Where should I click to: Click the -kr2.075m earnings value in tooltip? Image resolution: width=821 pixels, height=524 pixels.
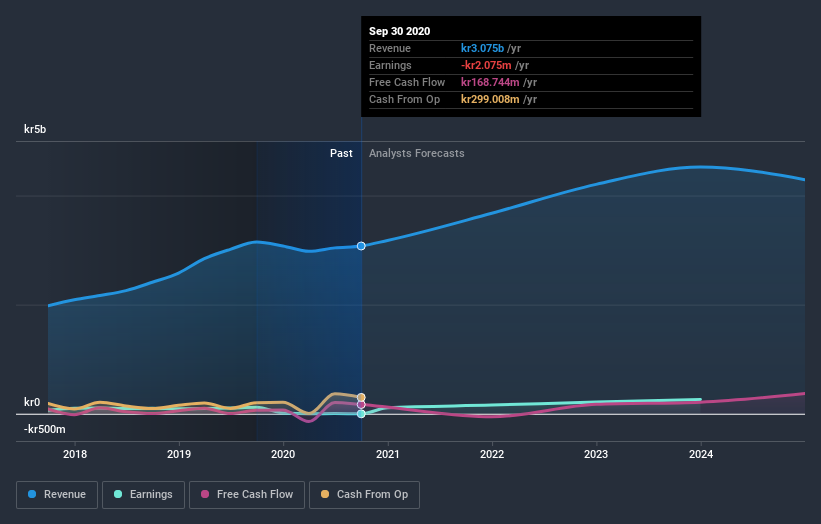pyautogui.click(x=486, y=65)
